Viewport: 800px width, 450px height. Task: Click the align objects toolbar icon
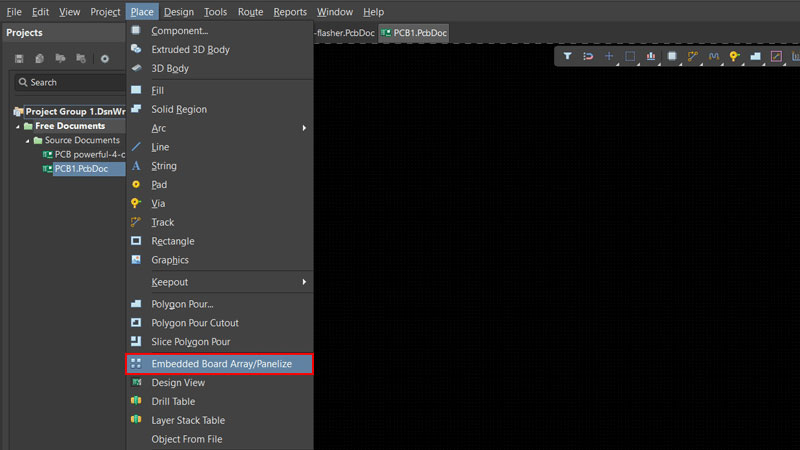(x=651, y=57)
